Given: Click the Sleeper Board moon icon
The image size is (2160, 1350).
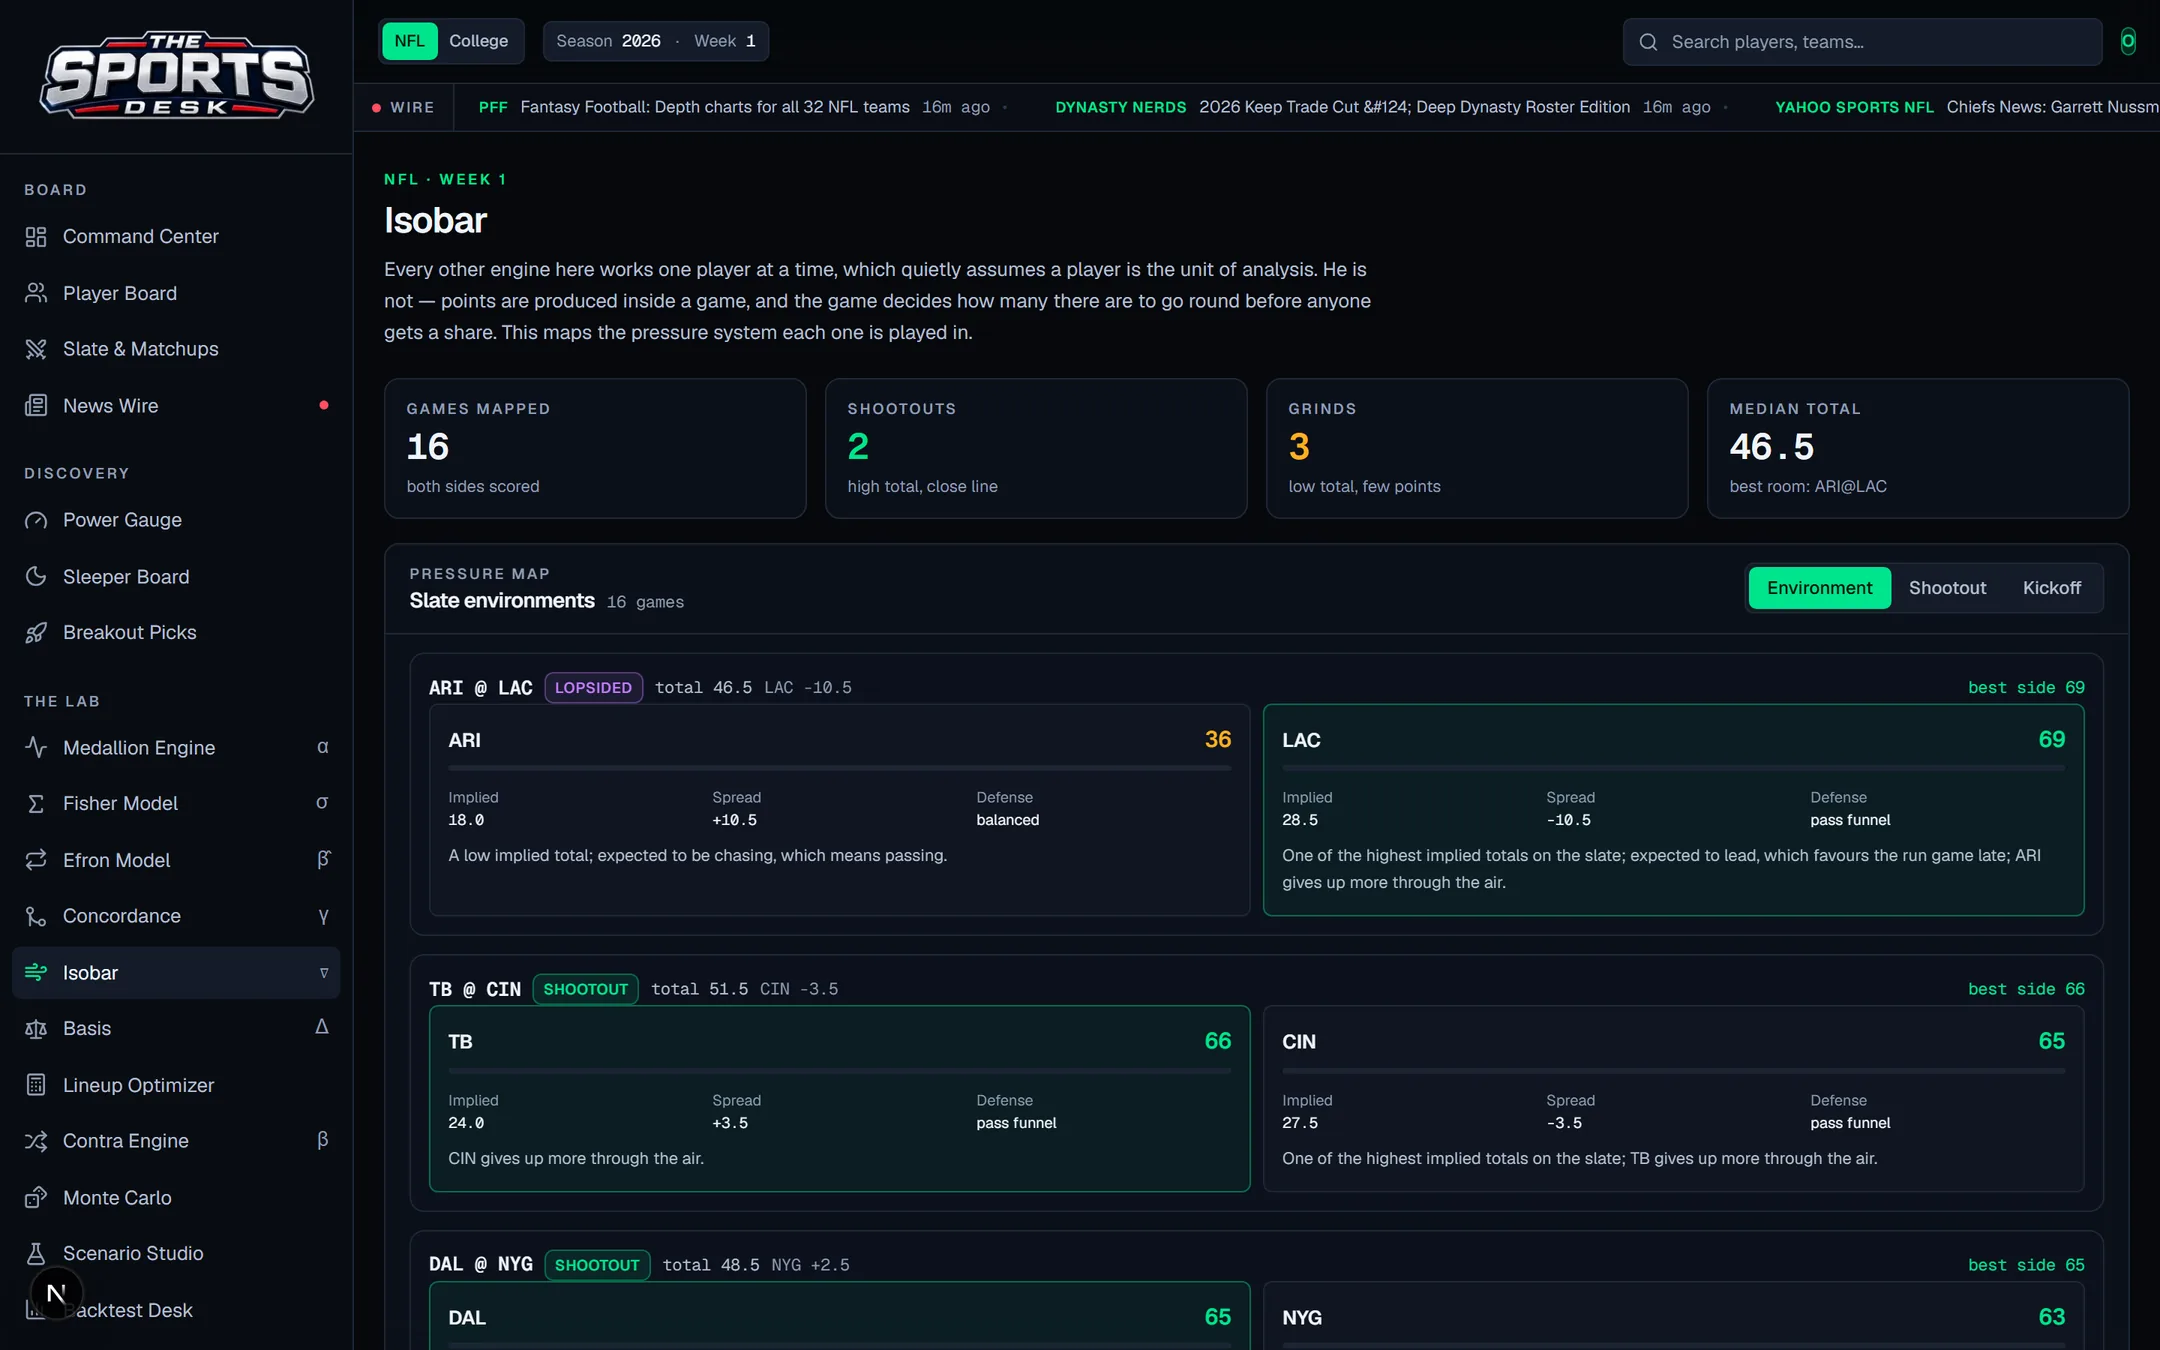Looking at the screenshot, I should [36, 577].
